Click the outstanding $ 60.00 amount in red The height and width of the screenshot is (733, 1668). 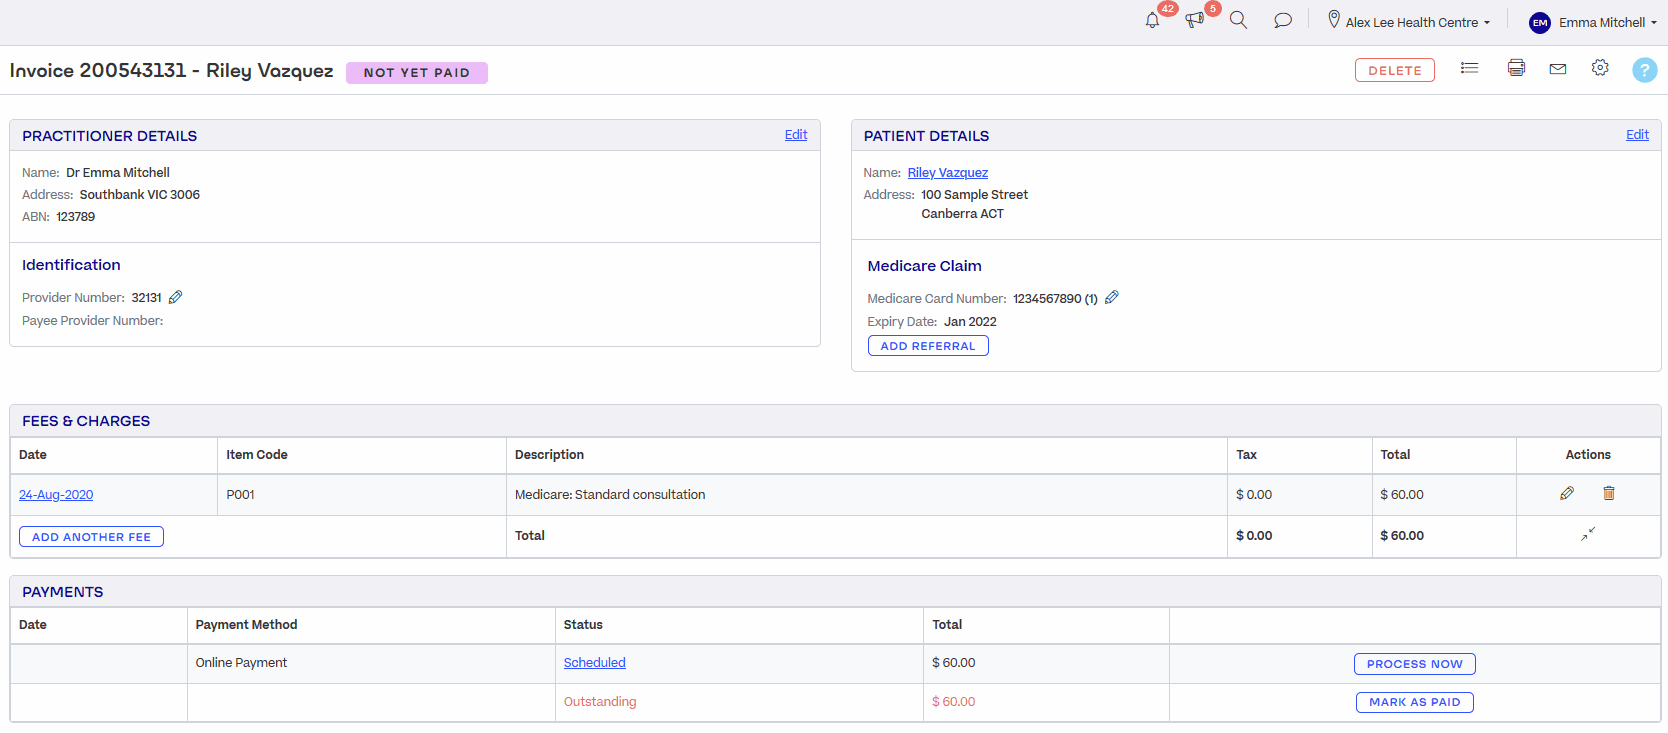pyautogui.click(x=953, y=702)
